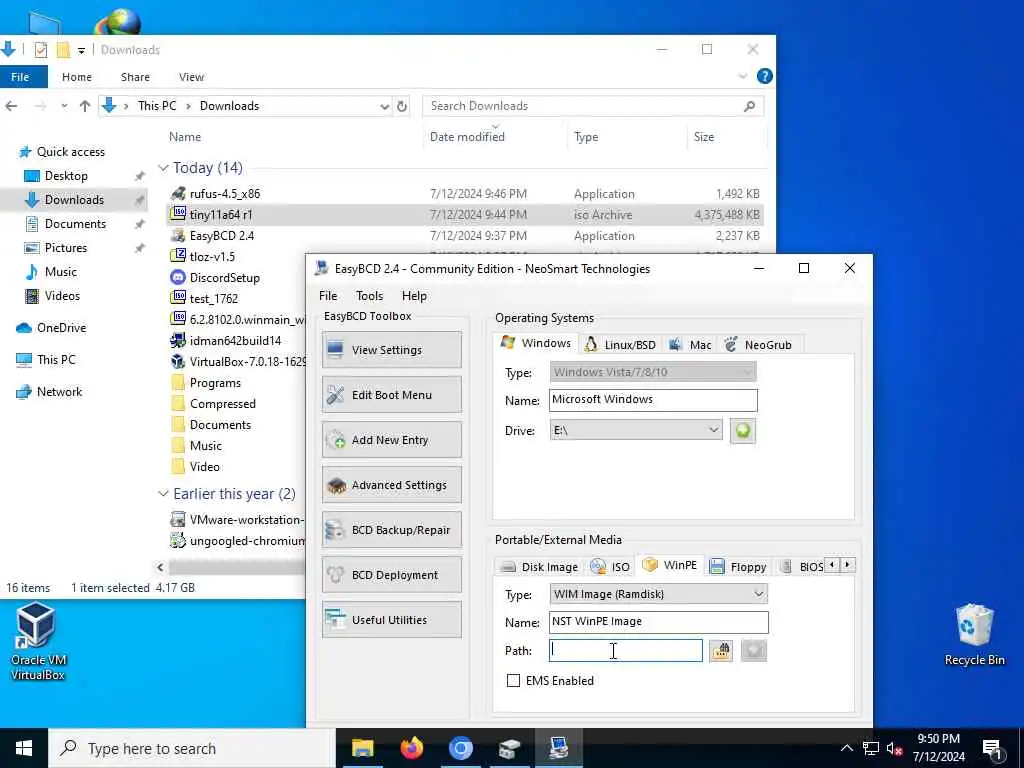Select the tloz-v1.5 archive icon

point(178,256)
